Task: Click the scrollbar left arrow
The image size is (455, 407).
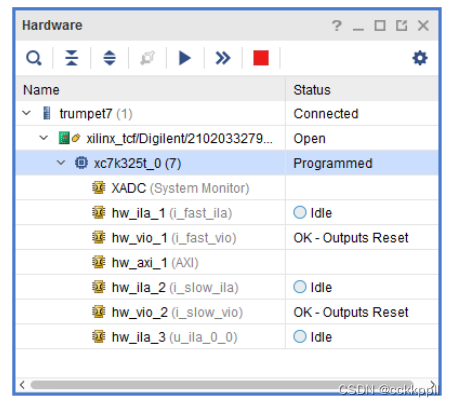Action: click(22, 385)
